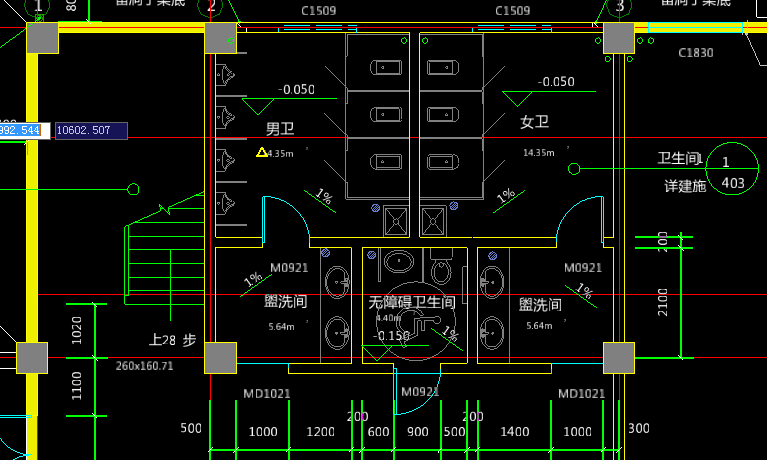The image size is (767, 460).
Task: Click the green circle on the 卫生间1 leader line
Action: (x=574, y=169)
